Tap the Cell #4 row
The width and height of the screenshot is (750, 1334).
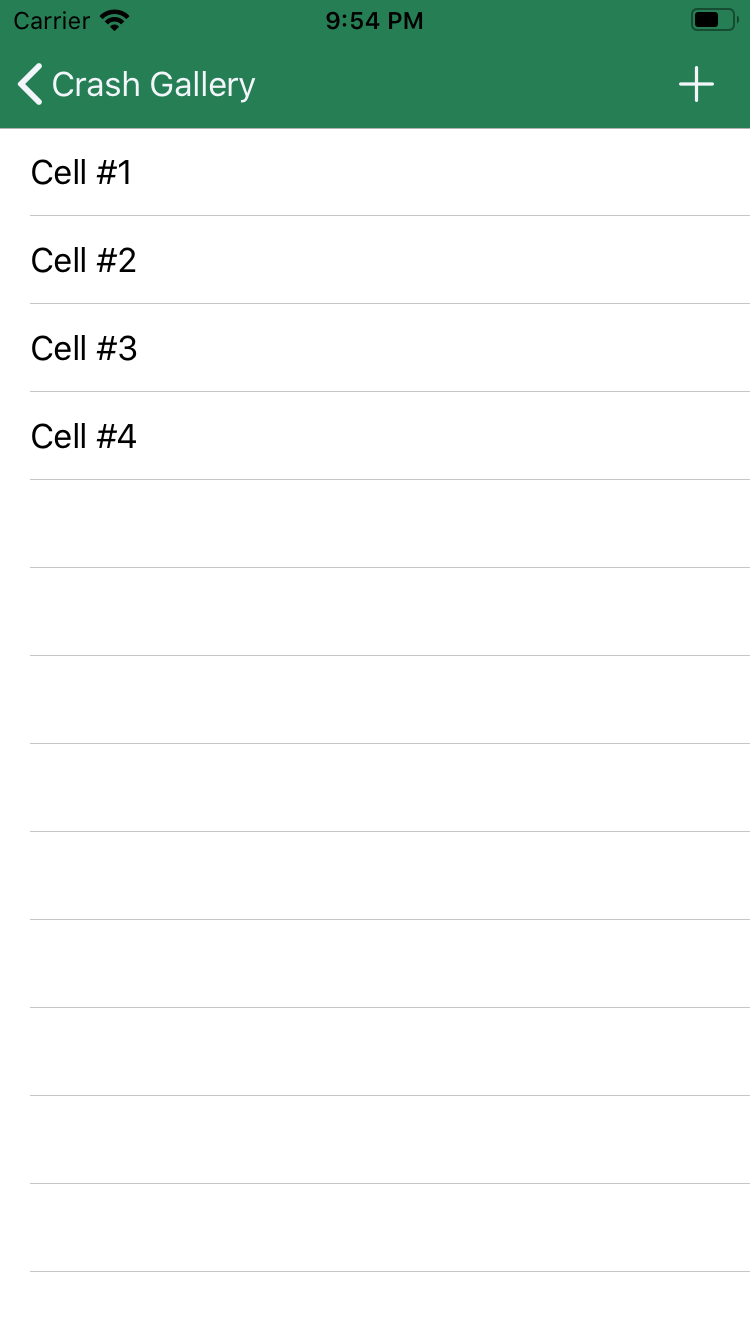tap(375, 436)
